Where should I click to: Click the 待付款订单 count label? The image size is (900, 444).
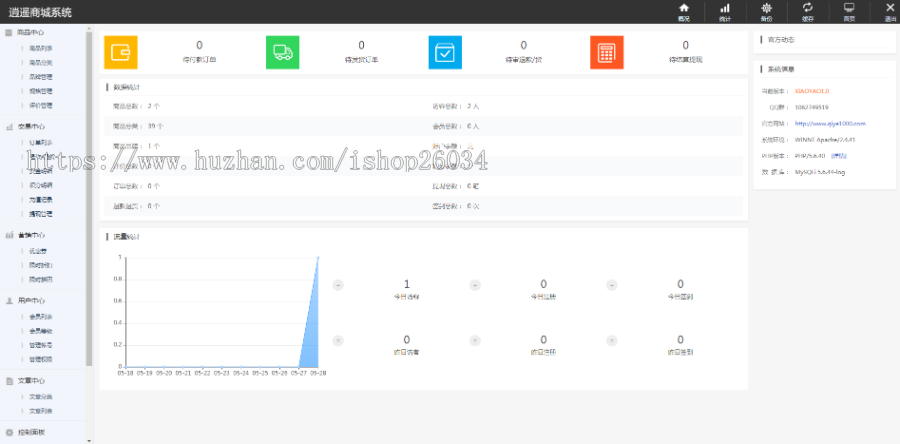coord(199,60)
